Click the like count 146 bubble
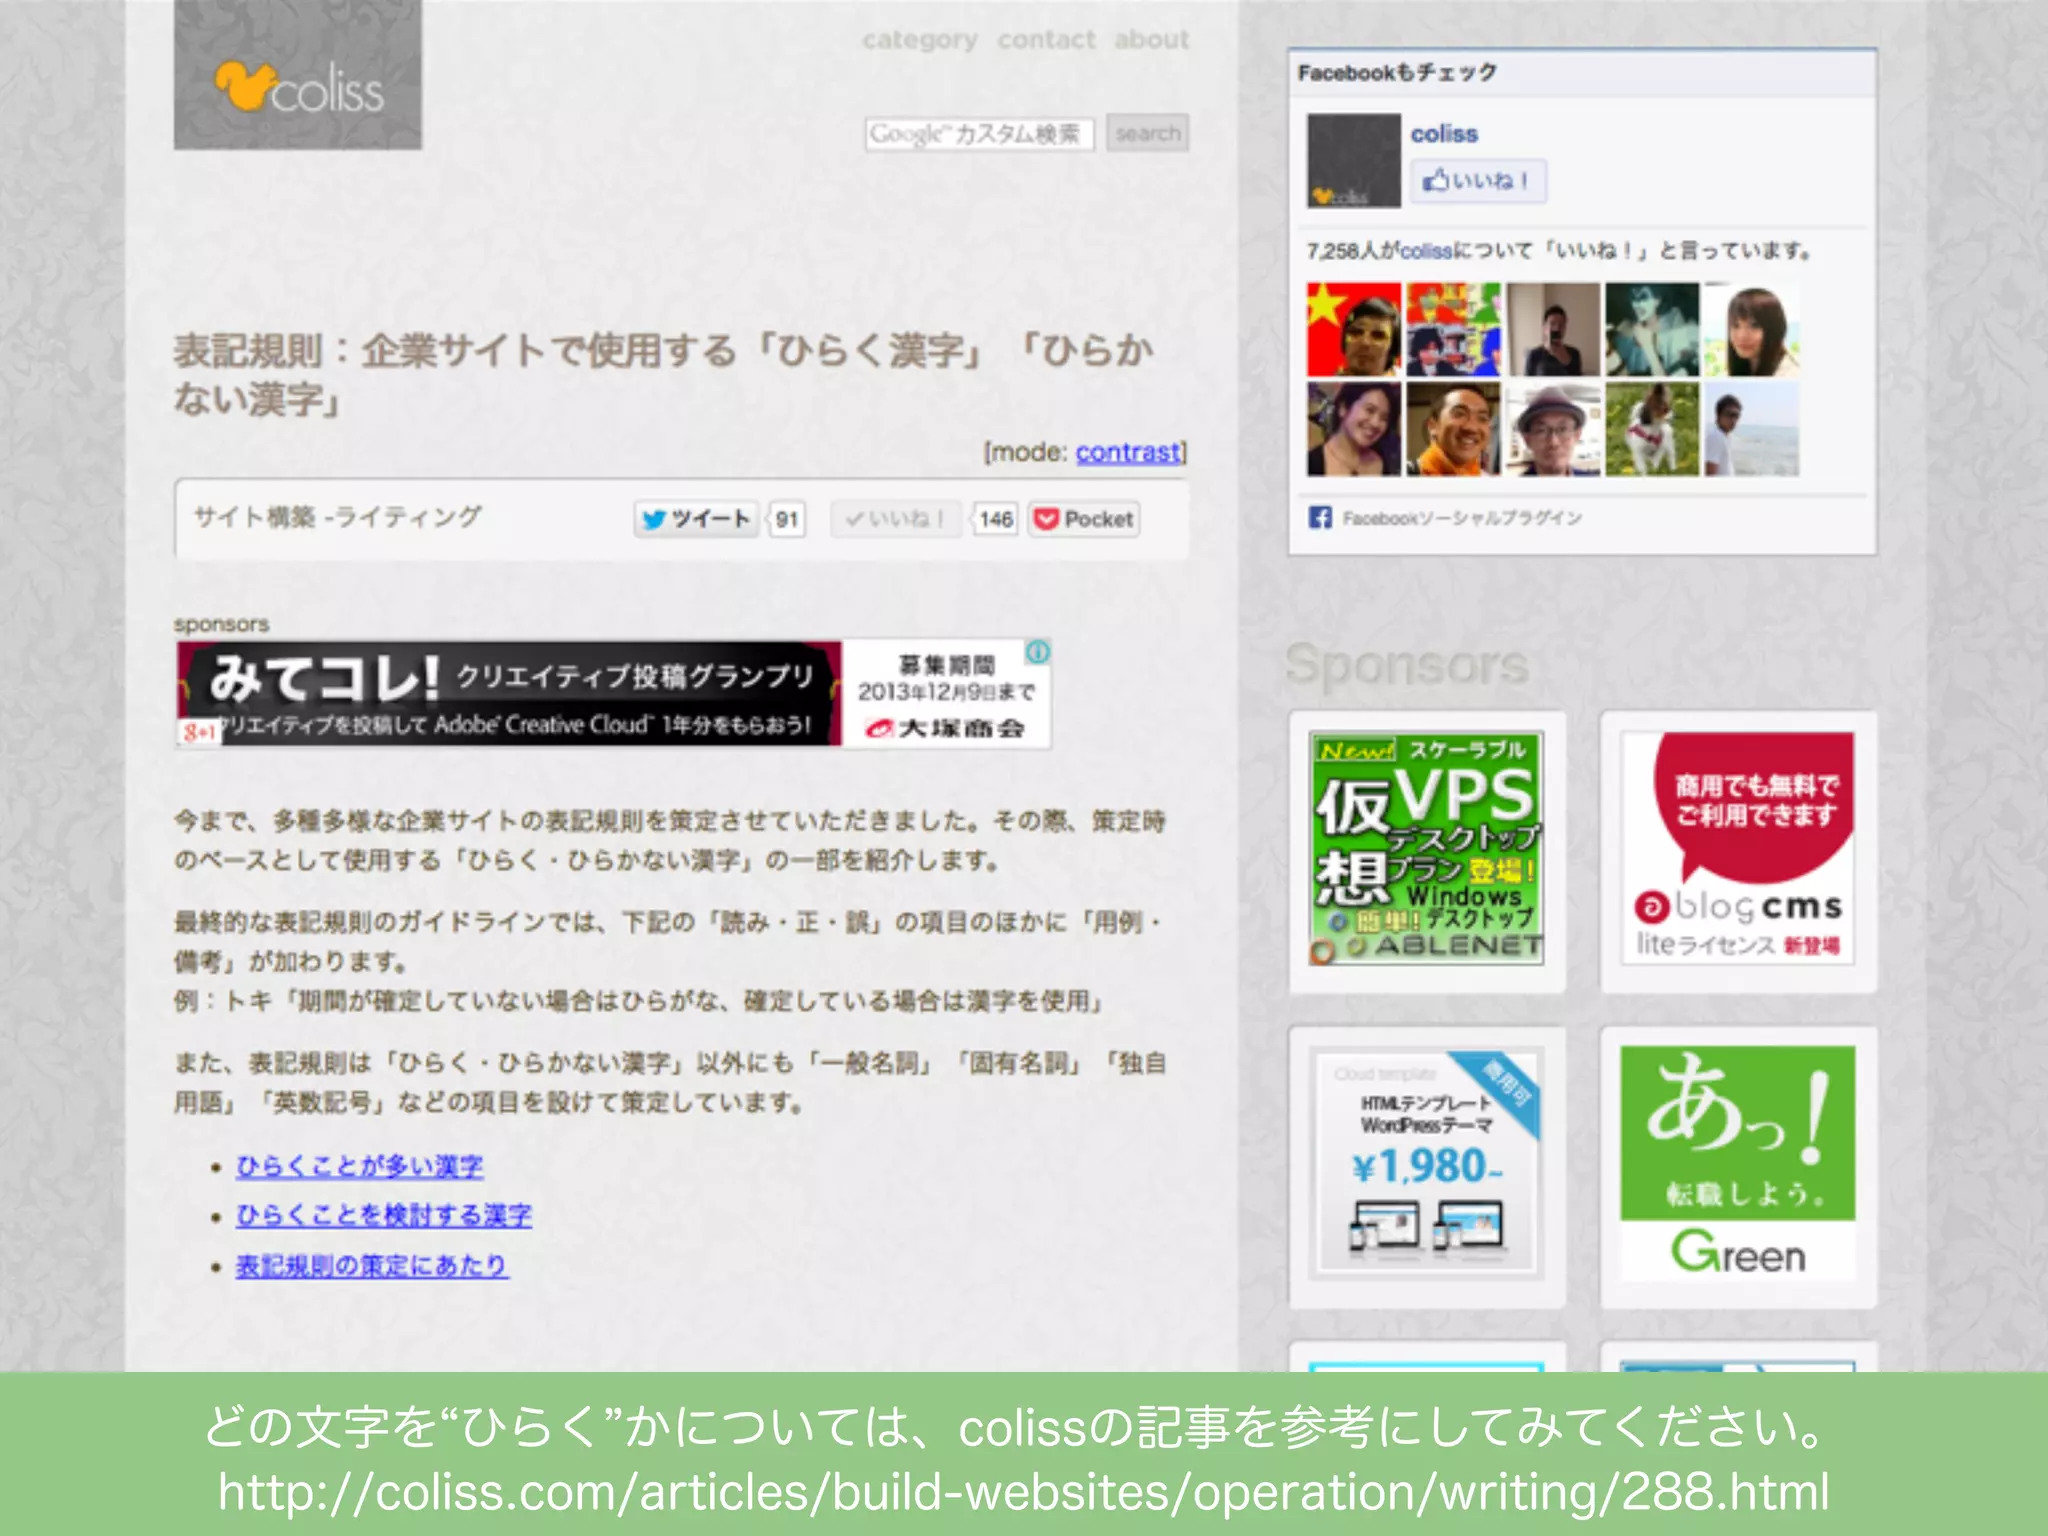Viewport: 2048px width, 1536px height. (x=995, y=520)
